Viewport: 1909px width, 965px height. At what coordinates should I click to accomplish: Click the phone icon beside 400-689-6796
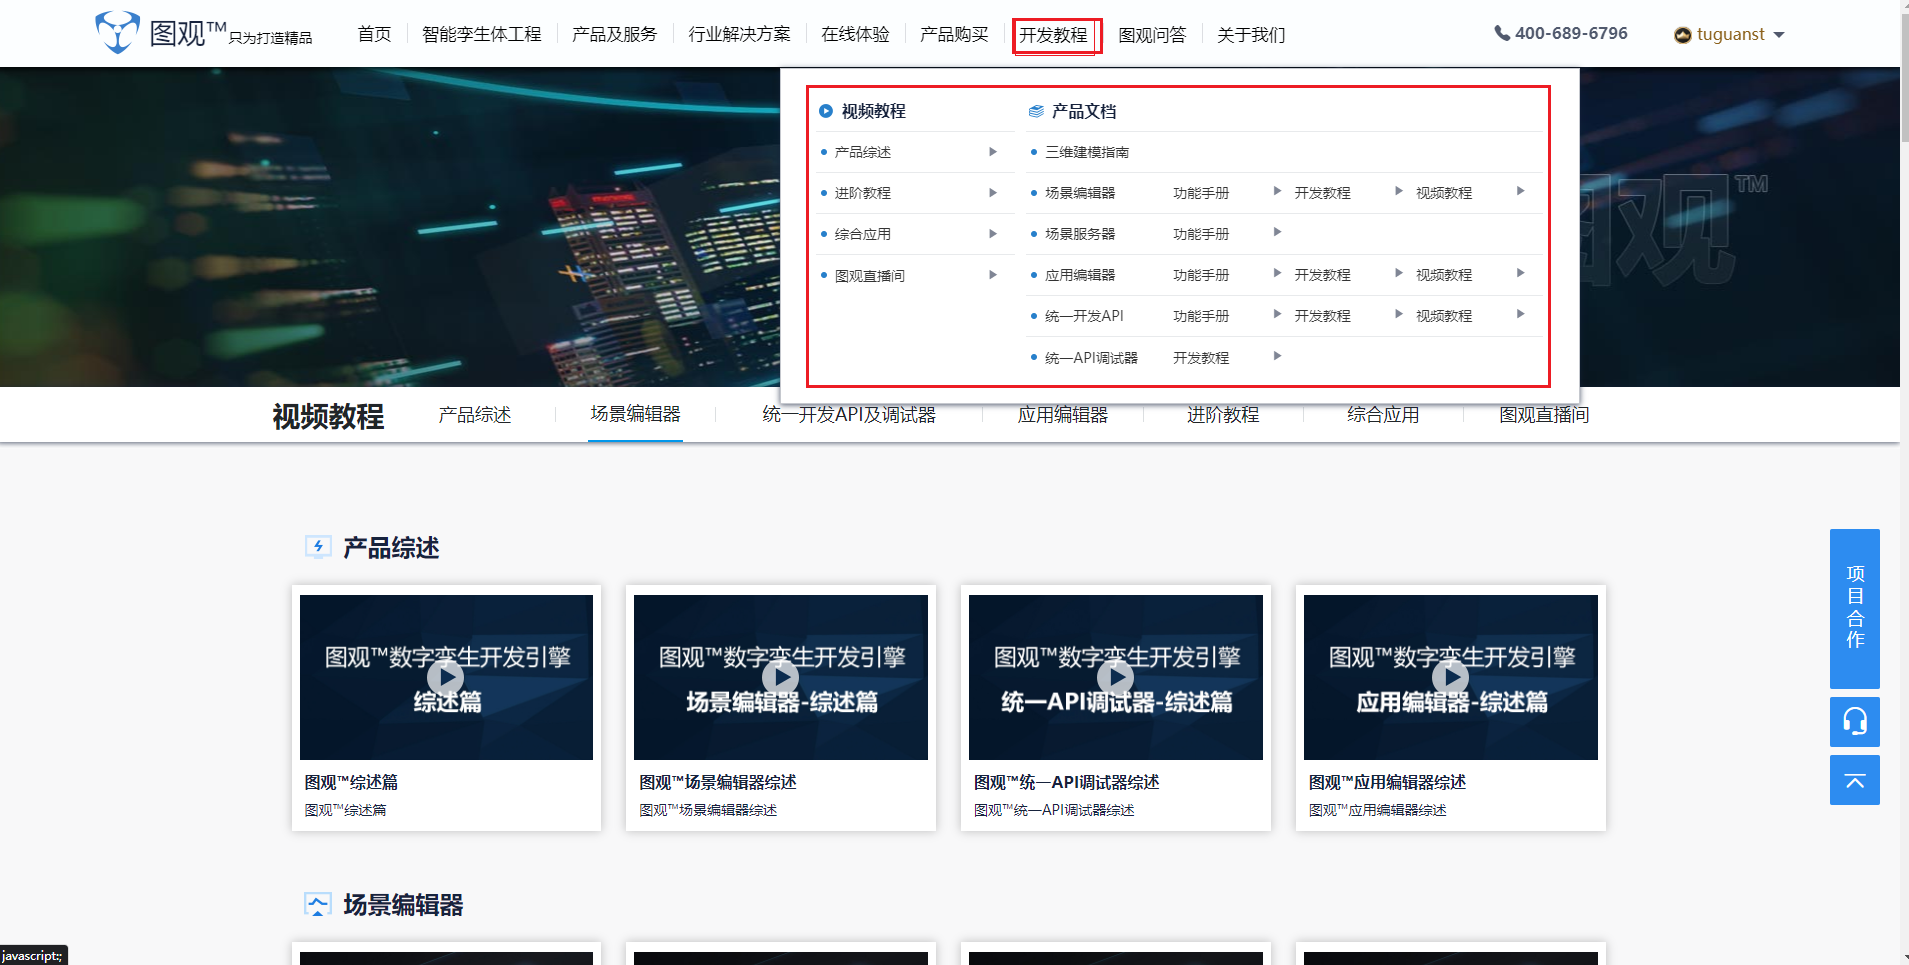[x=1502, y=33]
